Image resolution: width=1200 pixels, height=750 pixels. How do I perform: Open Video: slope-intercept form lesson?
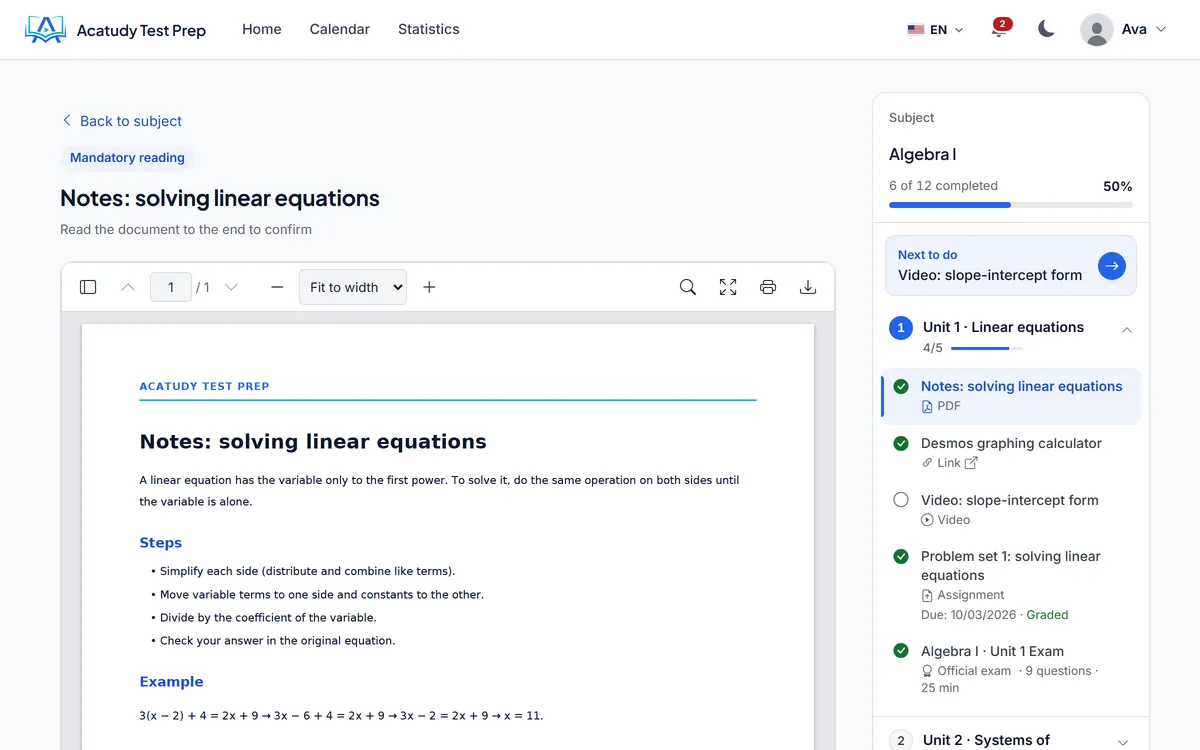coord(1010,500)
